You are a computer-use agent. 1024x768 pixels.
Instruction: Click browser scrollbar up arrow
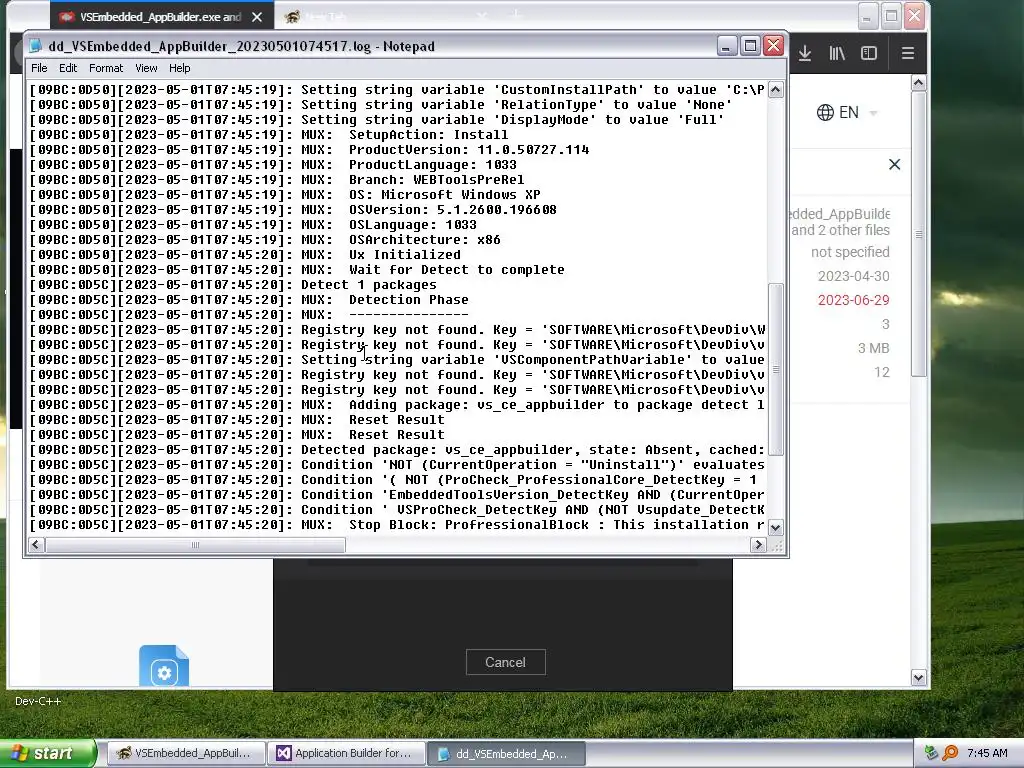pyautogui.click(x=918, y=83)
